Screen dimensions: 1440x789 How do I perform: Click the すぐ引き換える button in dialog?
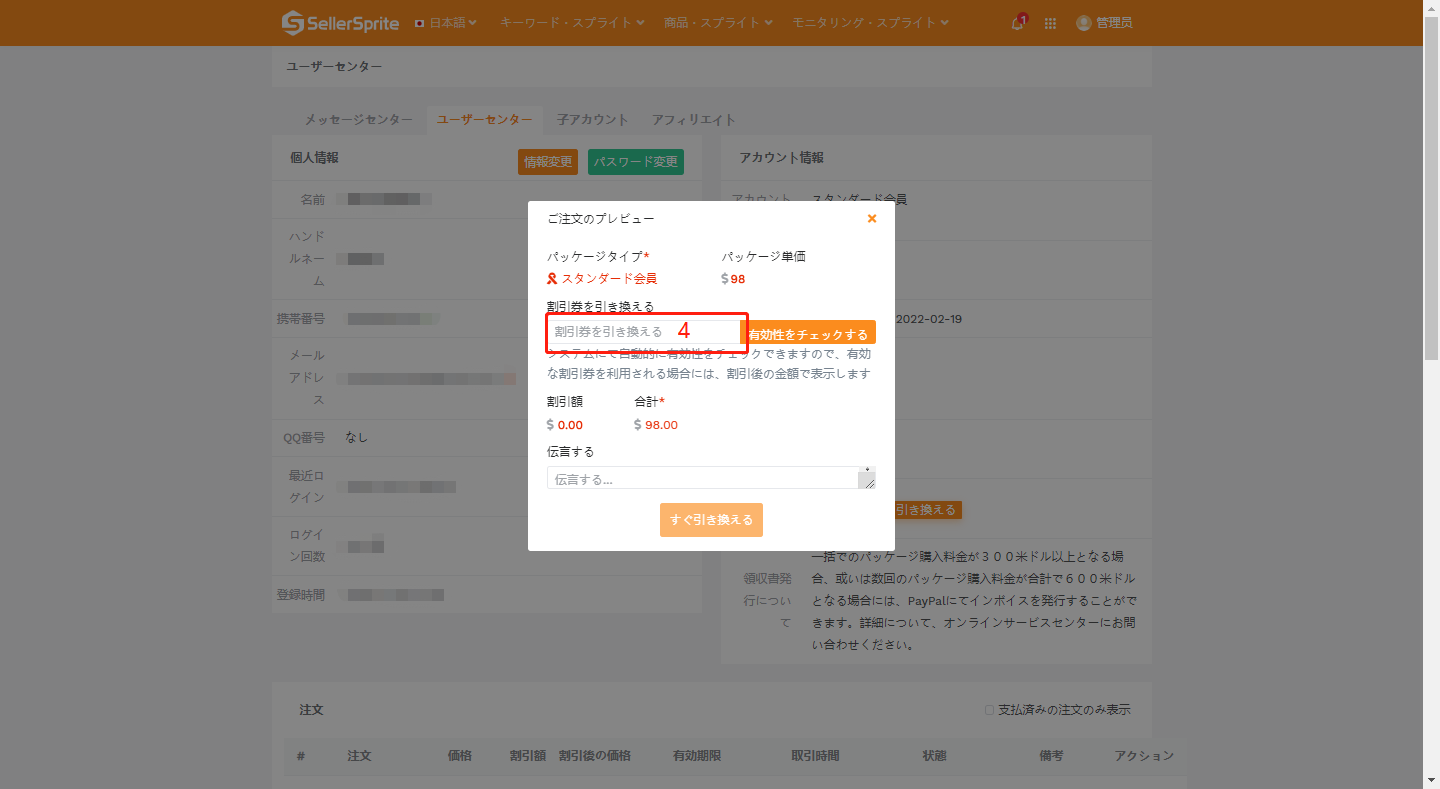[x=711, y=520]
